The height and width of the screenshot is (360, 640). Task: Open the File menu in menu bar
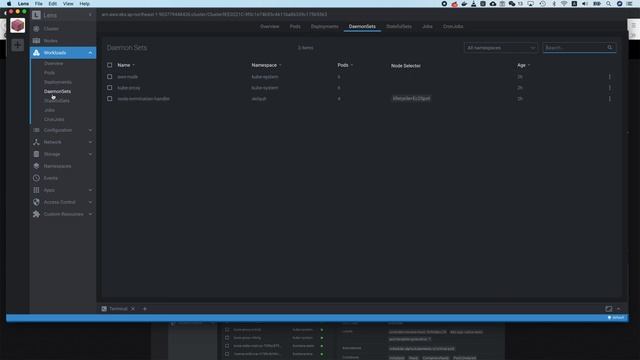[x=39, y=4]
